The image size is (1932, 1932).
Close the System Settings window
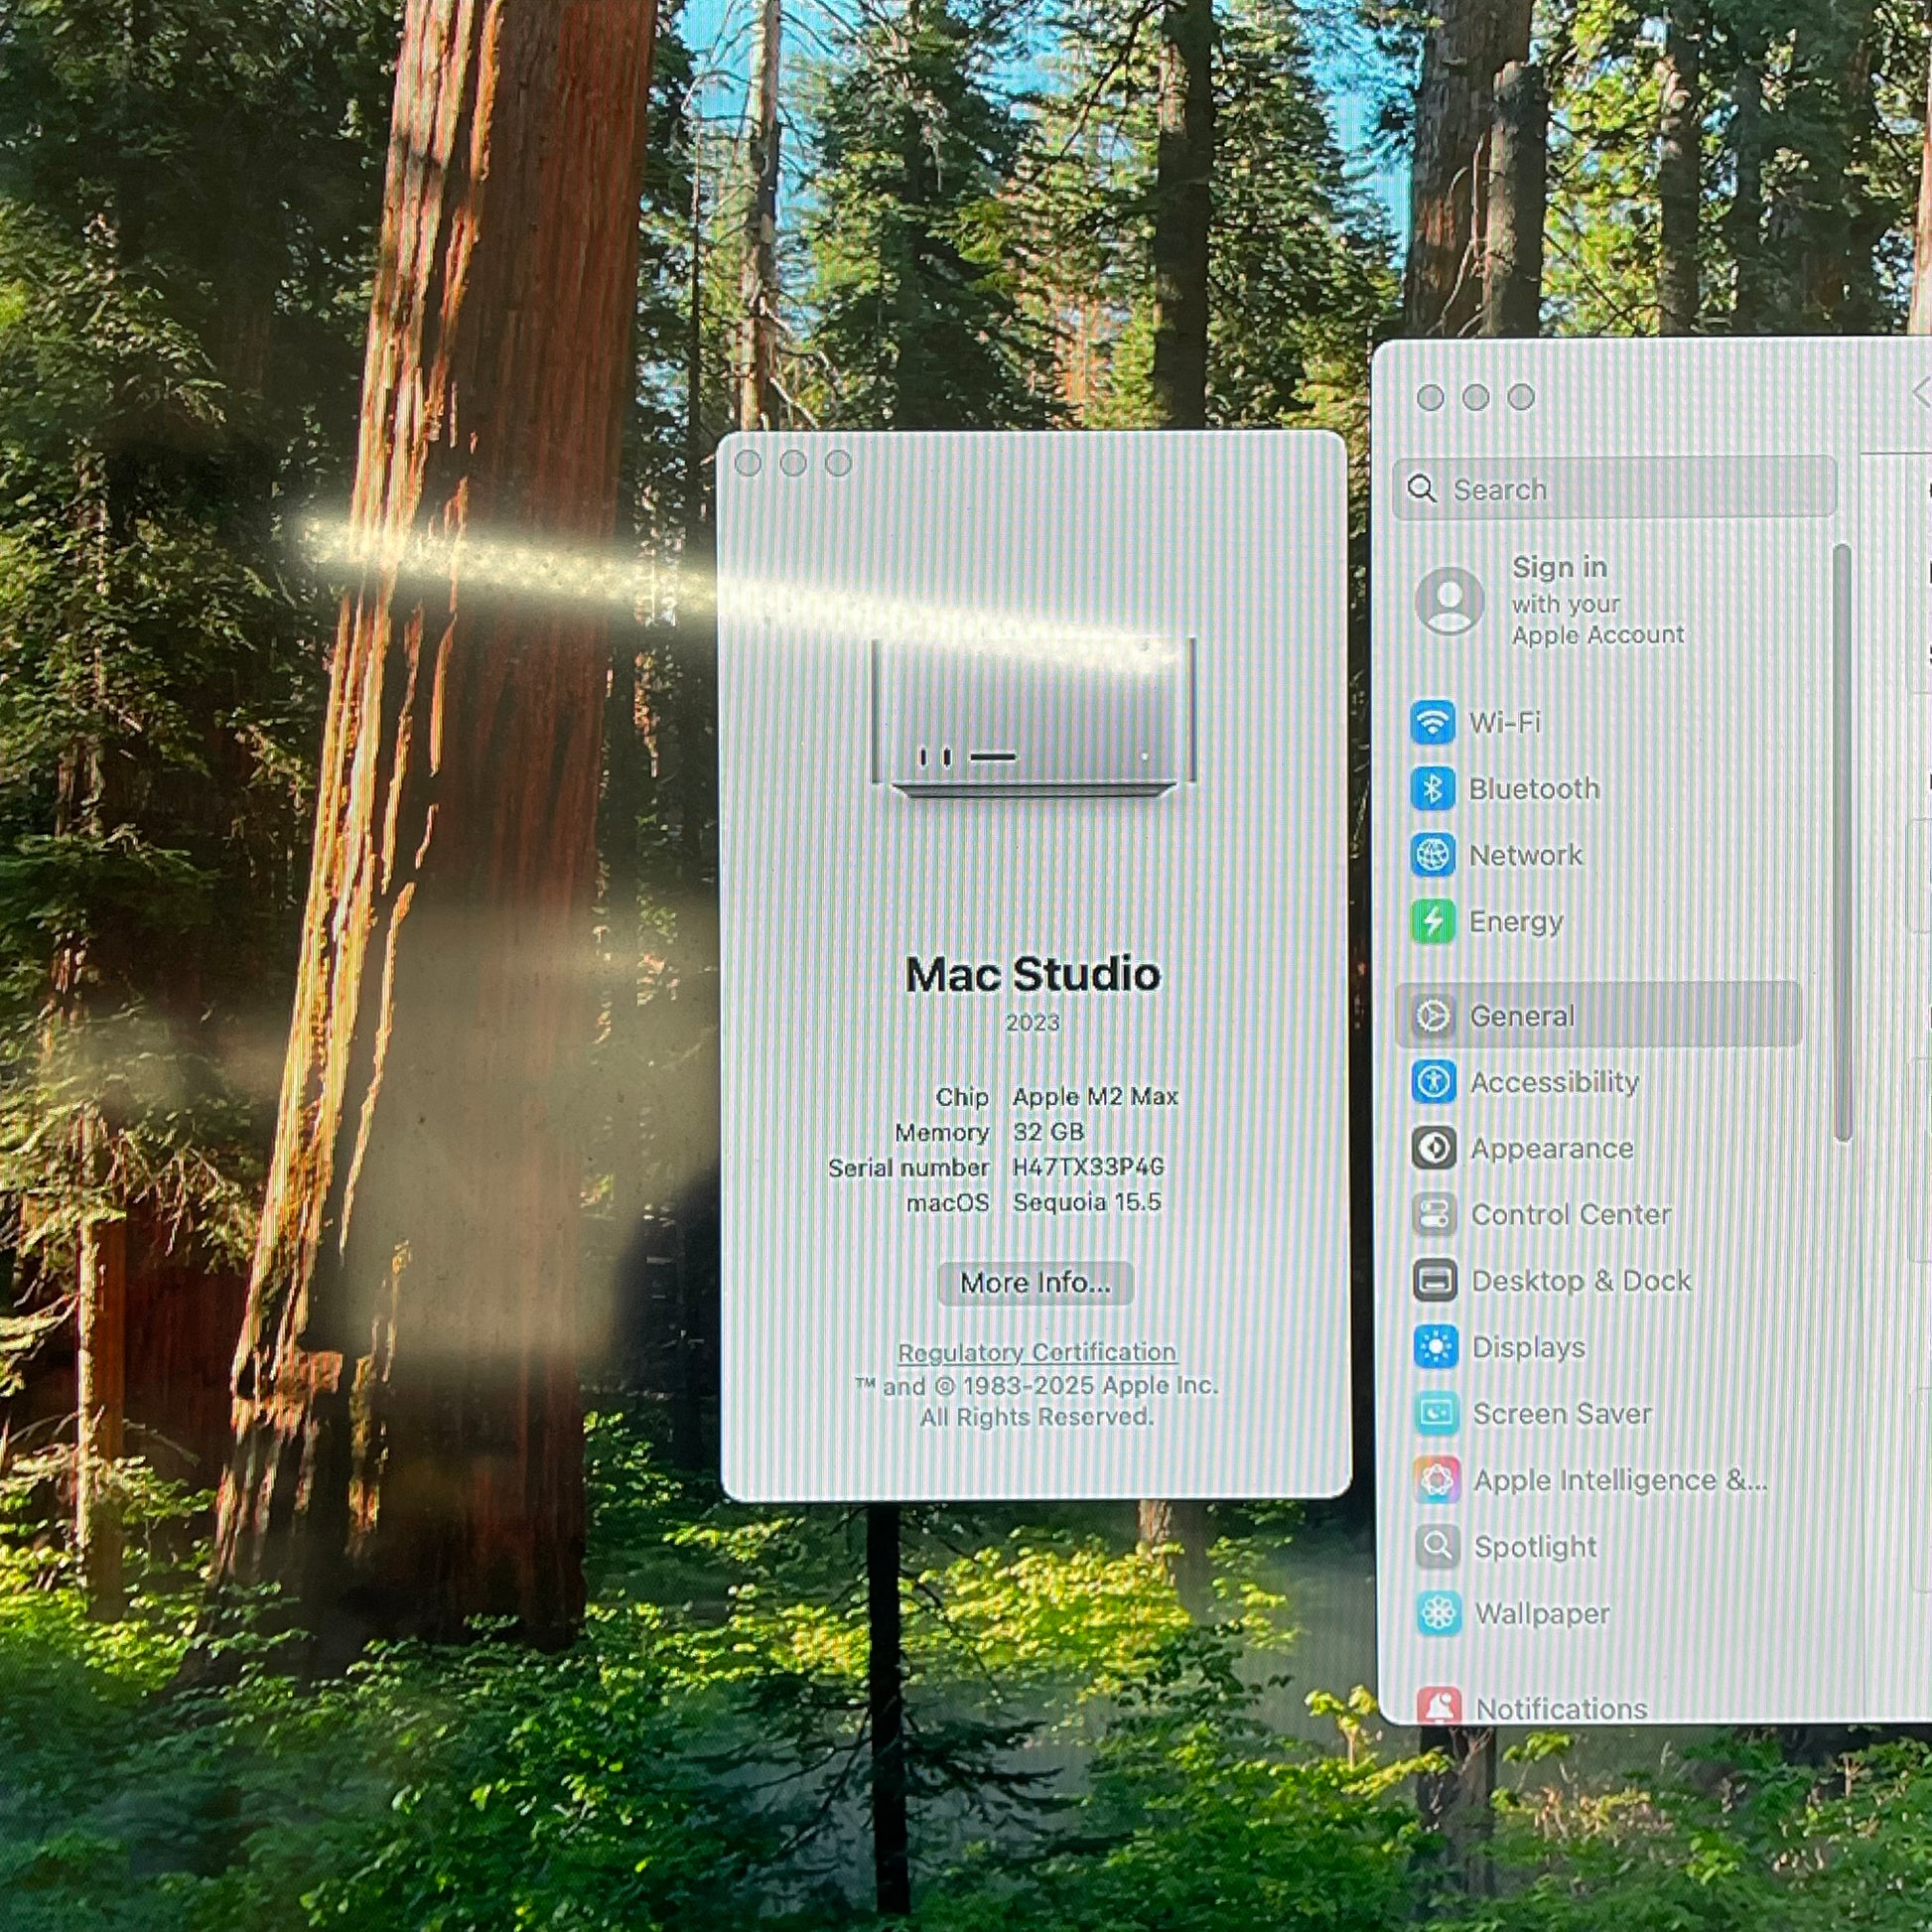tap(1430, 397)
